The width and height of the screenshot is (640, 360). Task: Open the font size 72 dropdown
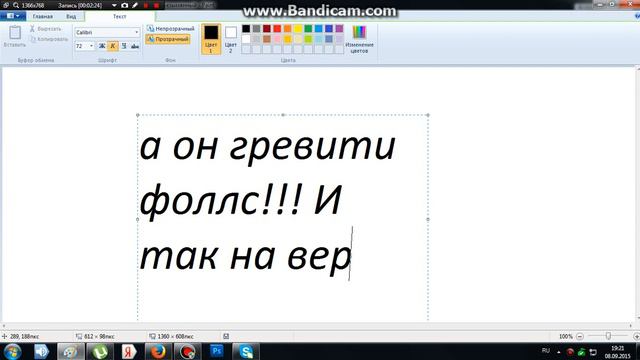tap(91, 46)
